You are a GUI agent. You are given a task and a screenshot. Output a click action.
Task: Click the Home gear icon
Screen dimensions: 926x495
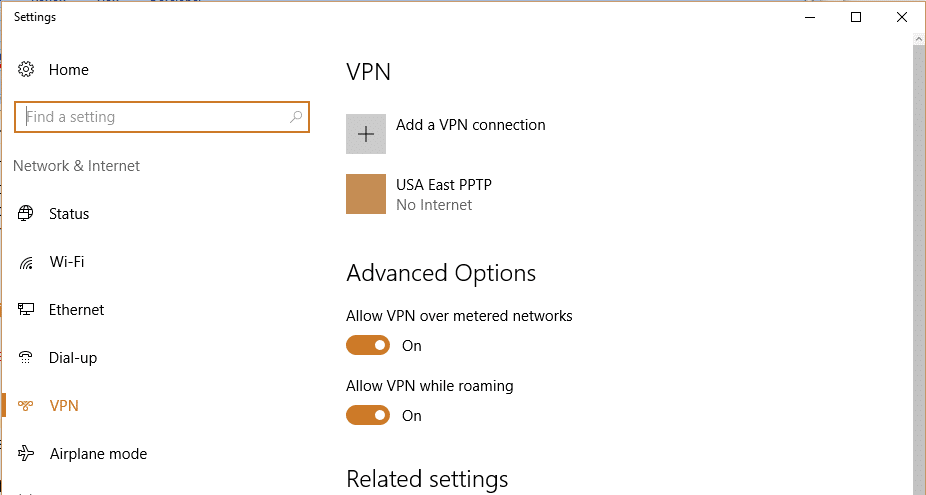click(x=25, y=69)
